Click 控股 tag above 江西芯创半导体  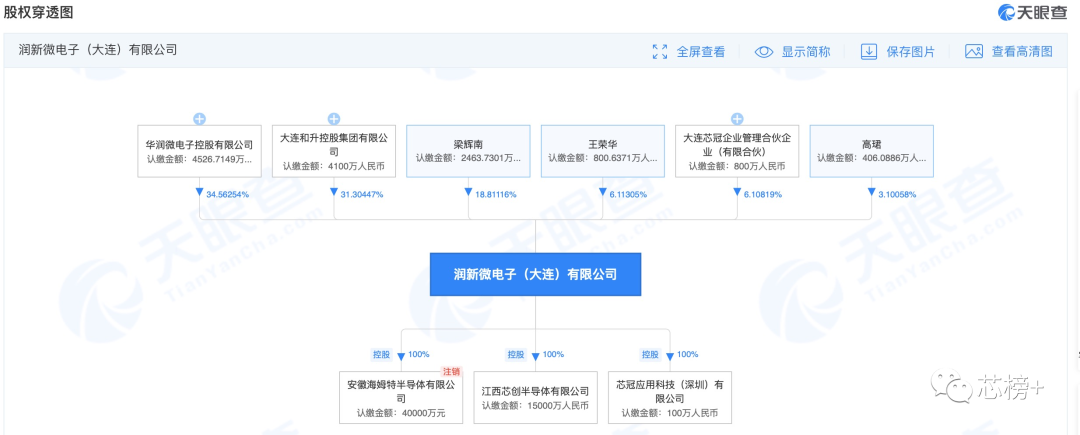coord(515,354)
